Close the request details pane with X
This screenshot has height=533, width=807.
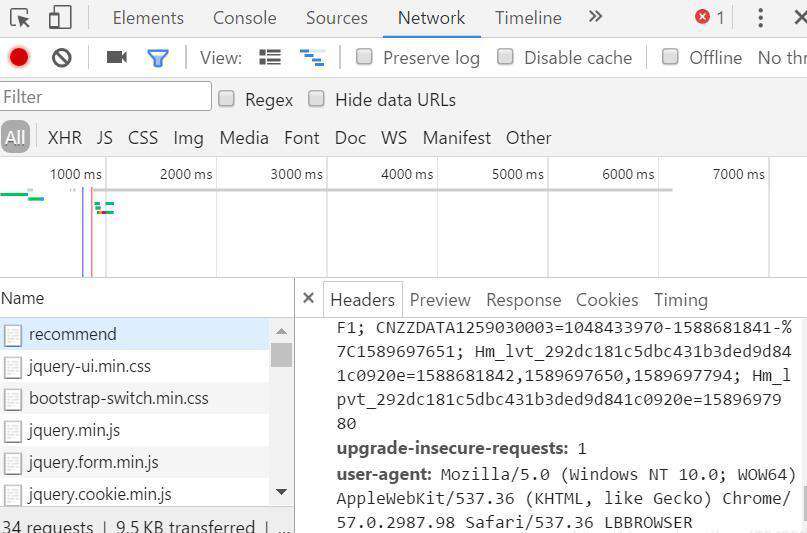tap(308, 298)
